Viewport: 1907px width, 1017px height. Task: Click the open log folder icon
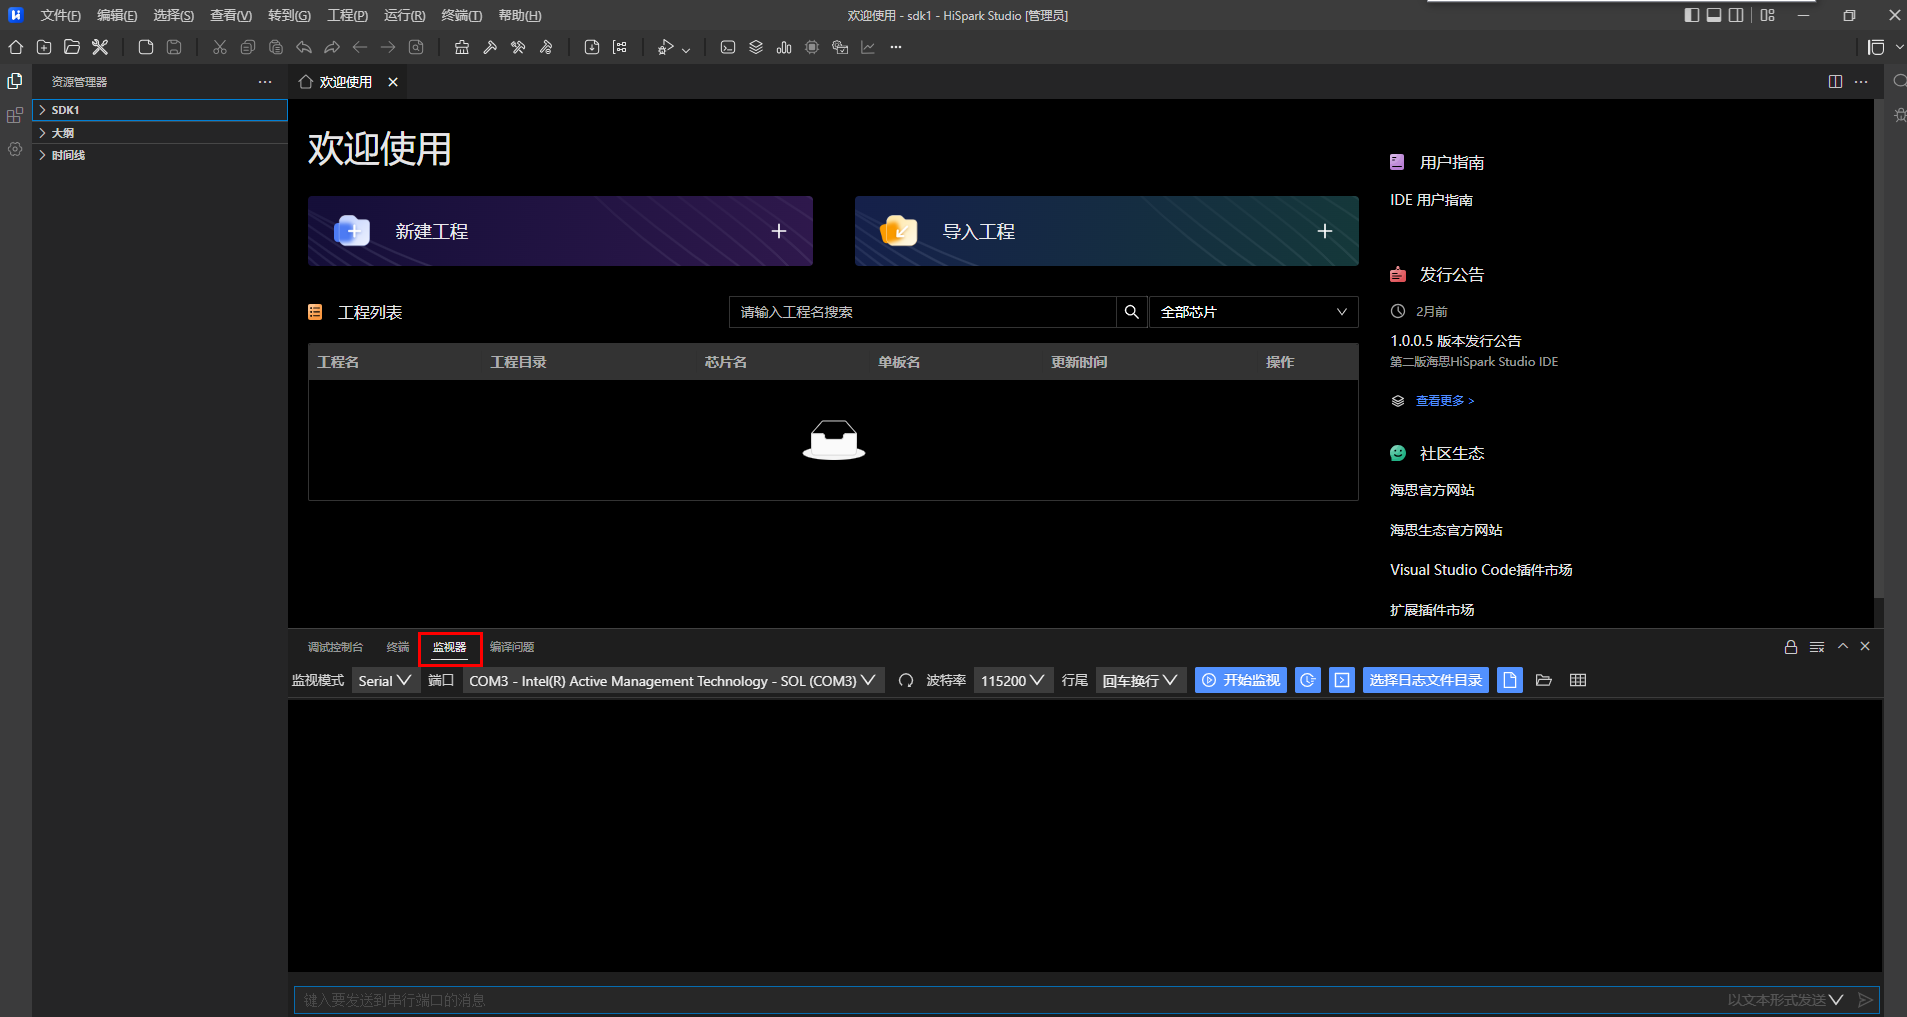tap(1544, 680)
